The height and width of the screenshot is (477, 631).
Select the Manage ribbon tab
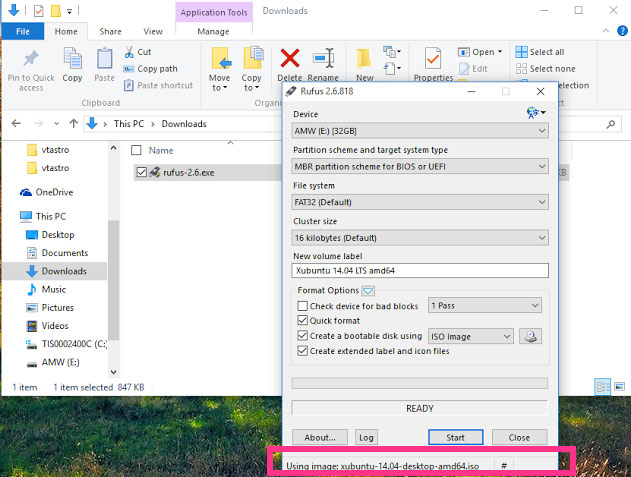pyautogui.click(x=213, y=31)
